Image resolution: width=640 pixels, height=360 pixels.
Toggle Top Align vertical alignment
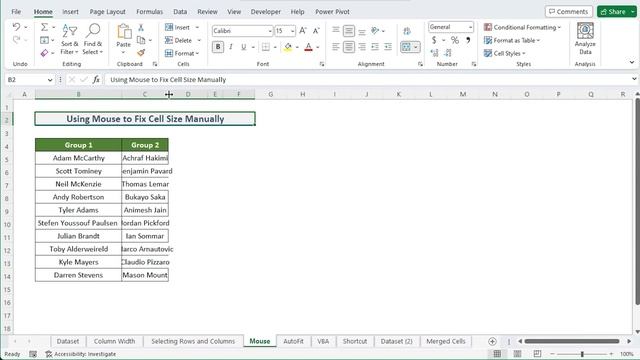click(x=336, y=31)
